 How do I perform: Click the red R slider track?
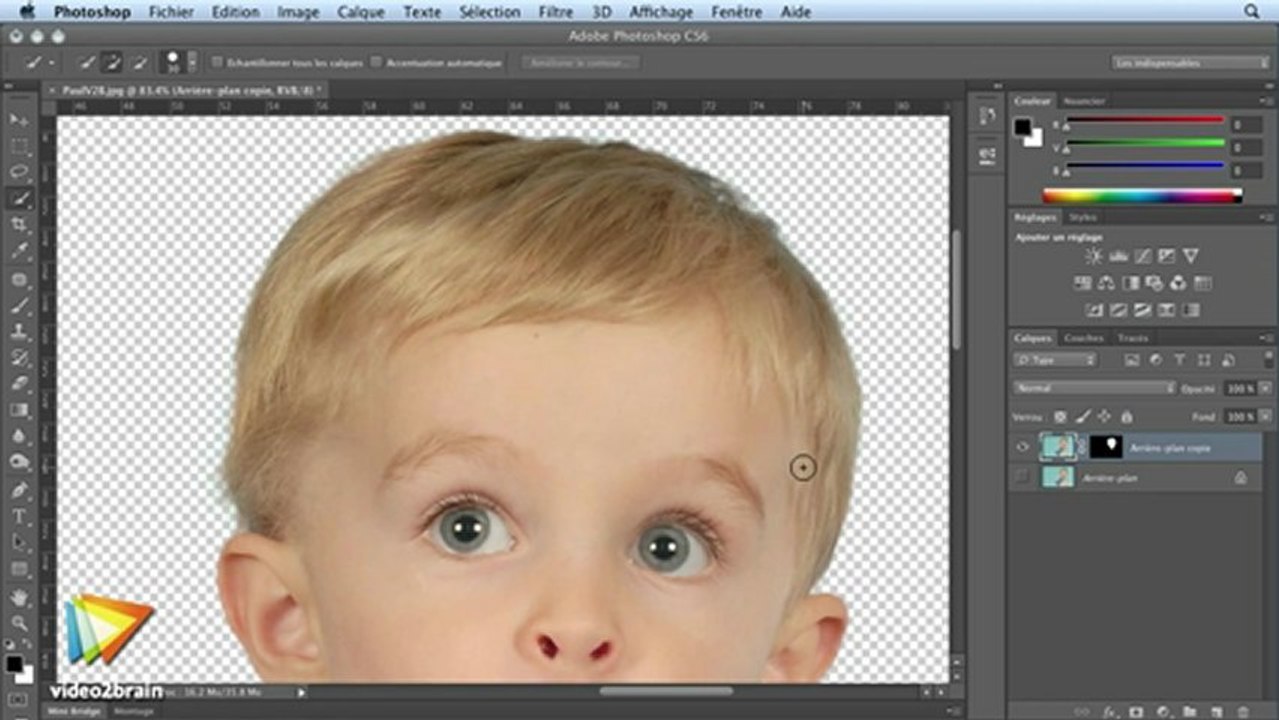point(1145,119)
